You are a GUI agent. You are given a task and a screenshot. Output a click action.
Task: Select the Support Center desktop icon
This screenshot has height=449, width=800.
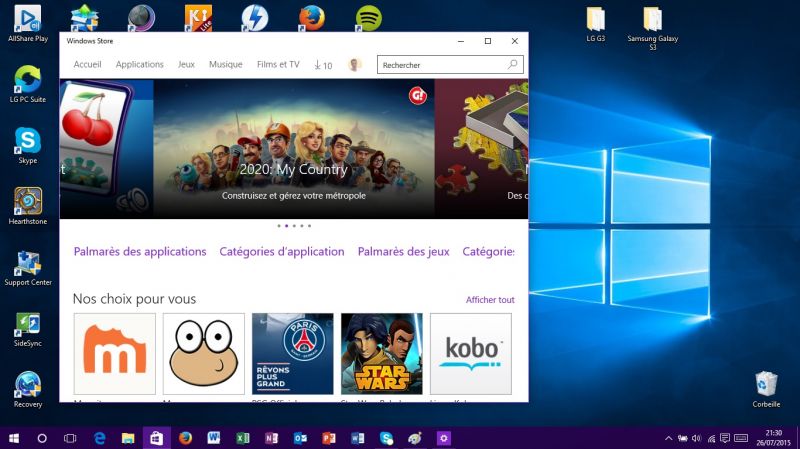point(28,267)
